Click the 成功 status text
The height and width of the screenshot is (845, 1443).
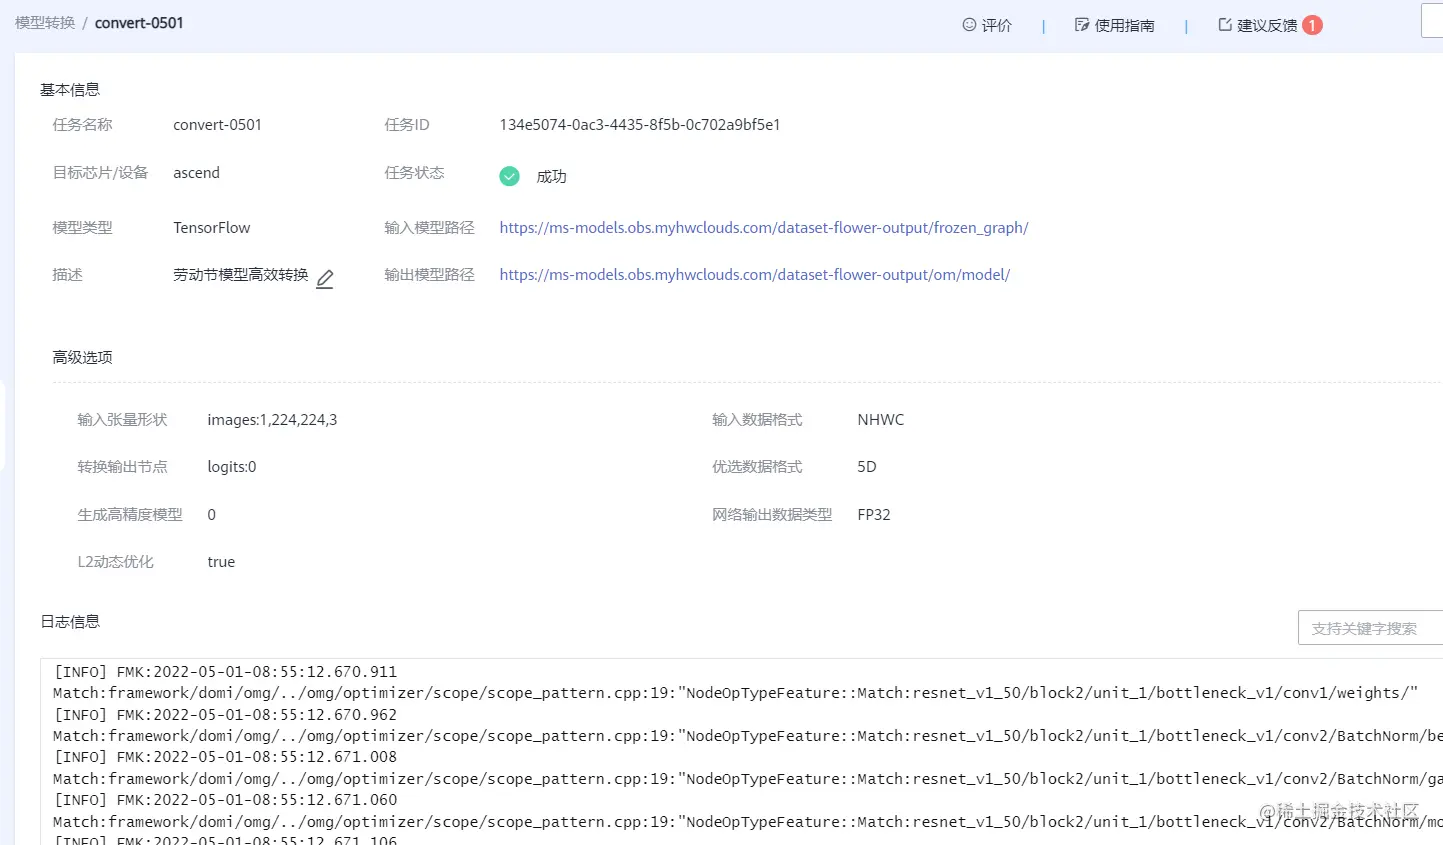pos(551,177)
